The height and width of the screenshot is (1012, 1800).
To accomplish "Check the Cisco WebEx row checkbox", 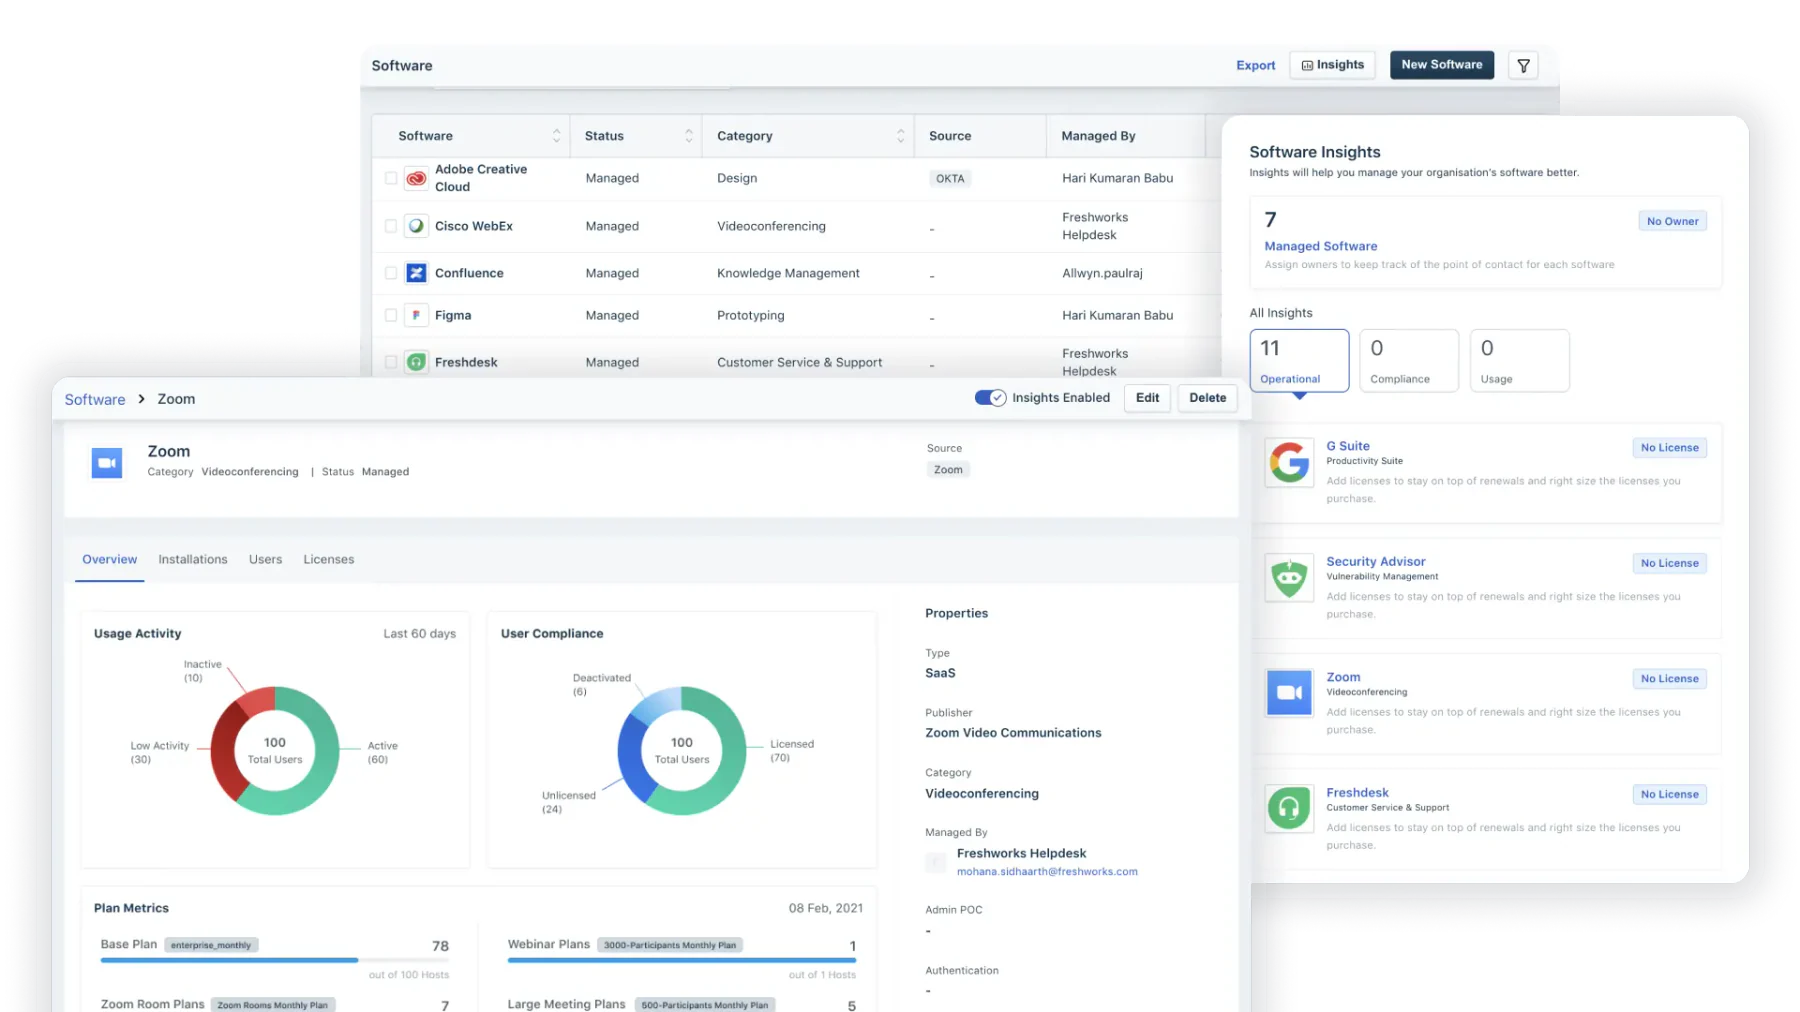I will [x=391, y=226].
